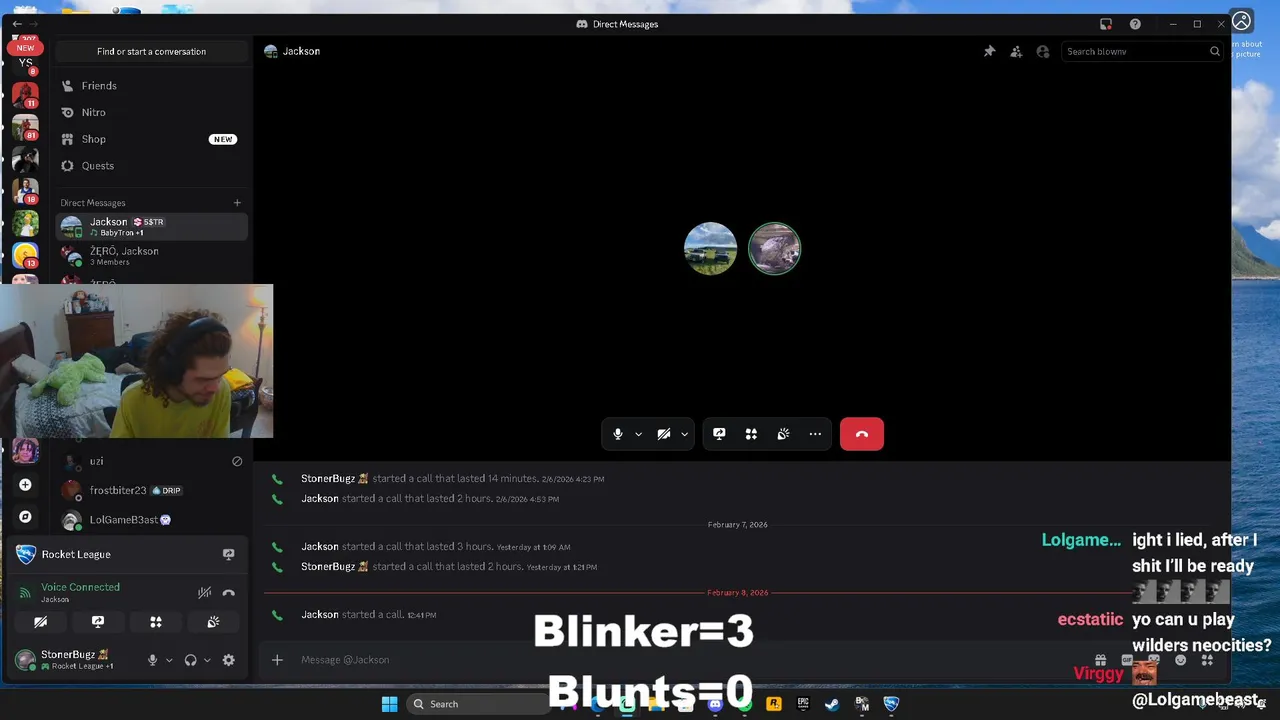This screenshot has width=1280, height=720.
Task: Show the user profile icon in header
Action: (x=1043, y=51)
